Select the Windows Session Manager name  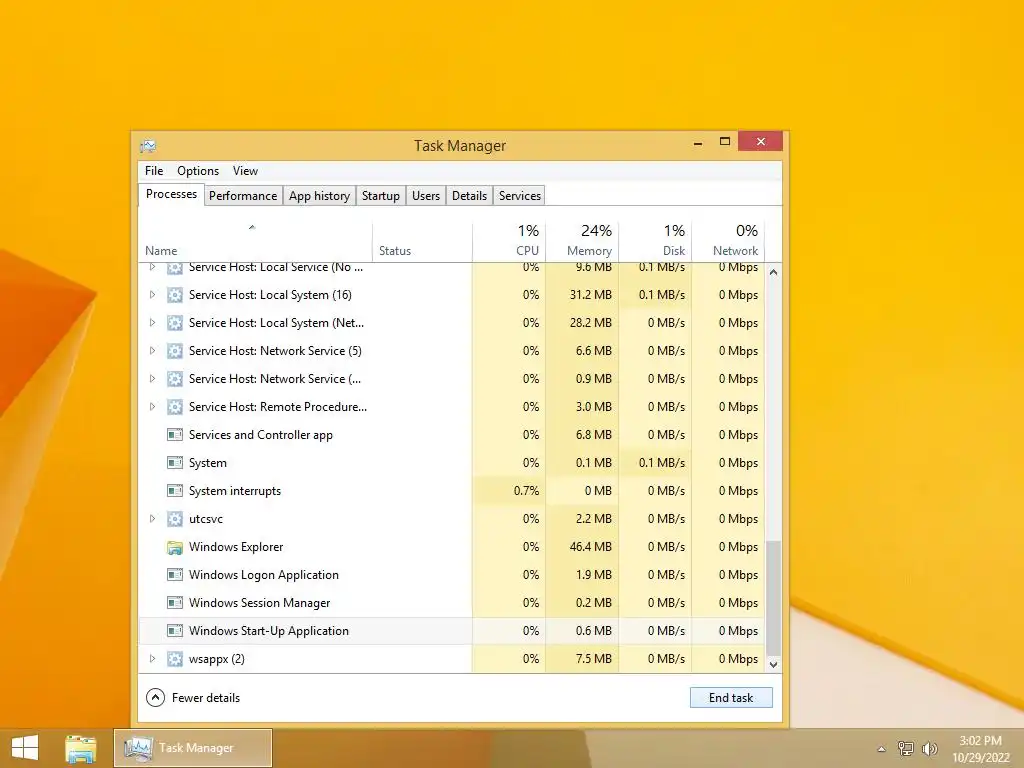click(x=259, y=603)
